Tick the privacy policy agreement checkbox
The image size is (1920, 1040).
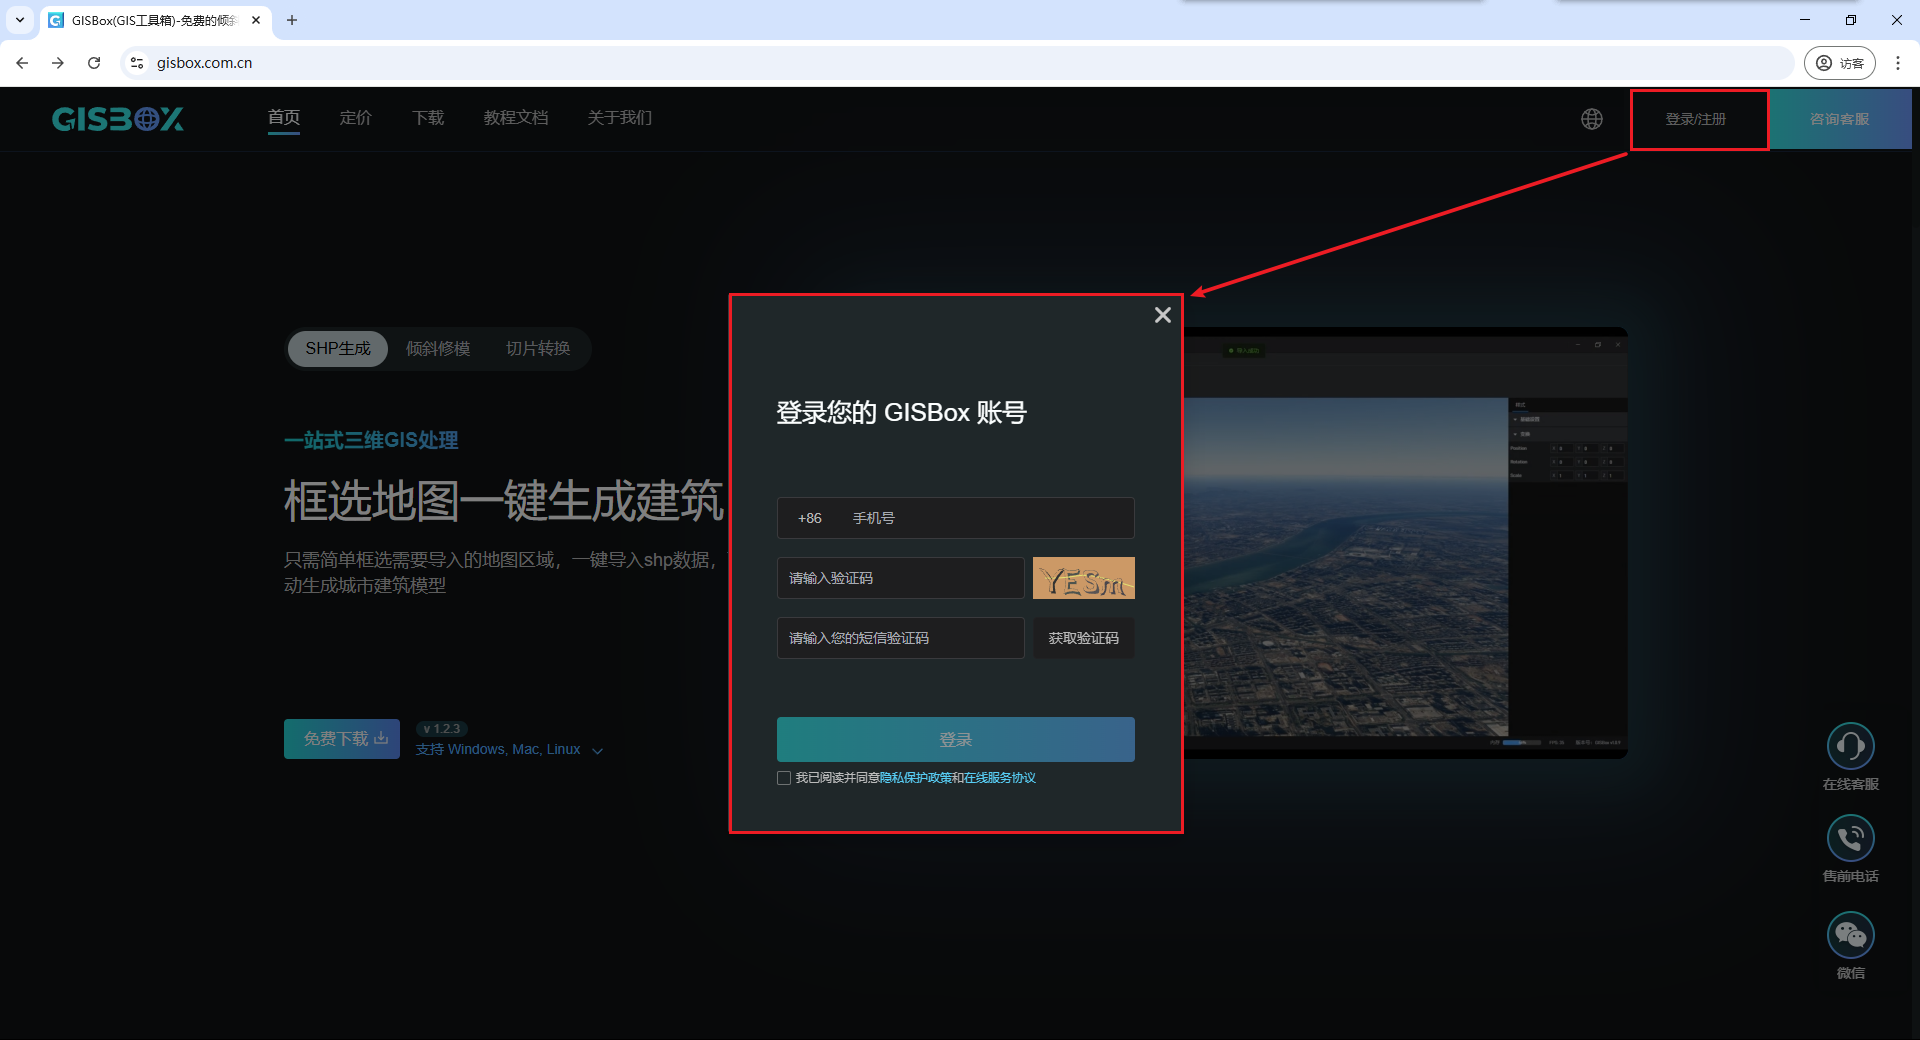tap(784, 778)
